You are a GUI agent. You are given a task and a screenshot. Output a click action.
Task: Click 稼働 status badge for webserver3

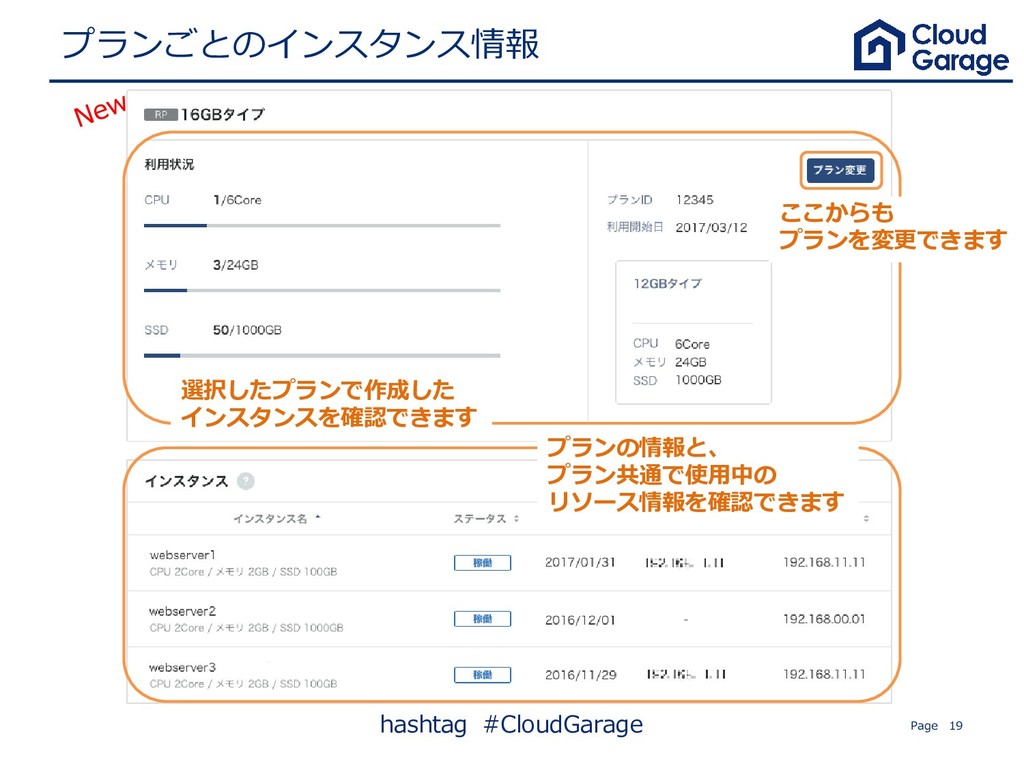[483, 675]
